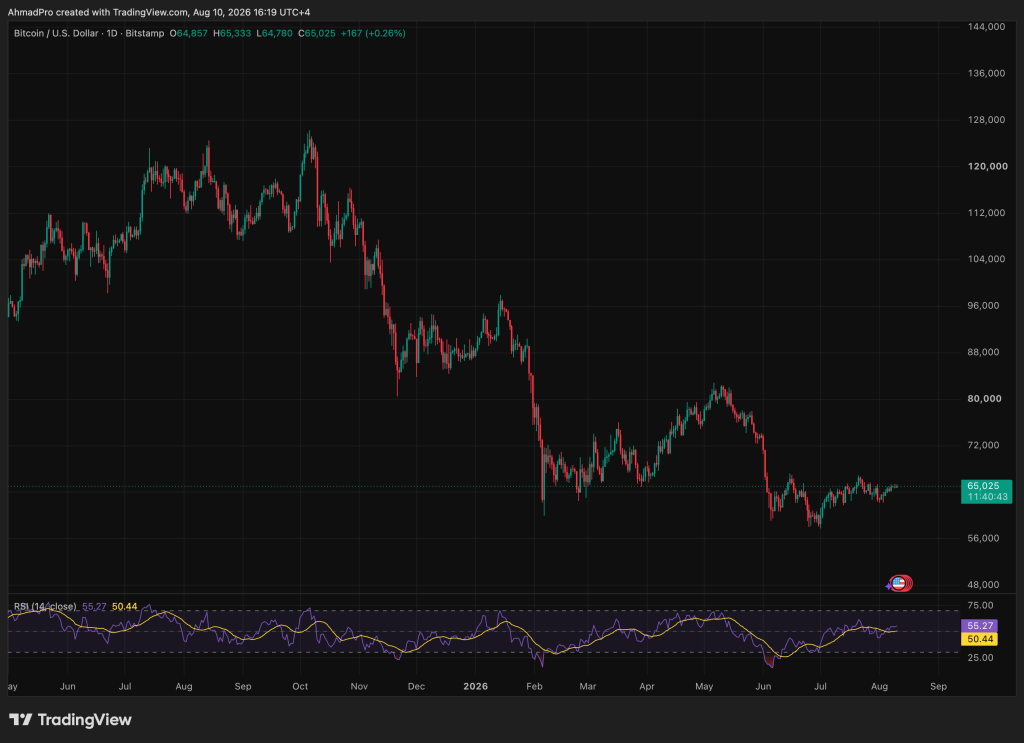Click the Feb label on the time axis
This screenshot has height=743, width=1024.
coord(535,686)
